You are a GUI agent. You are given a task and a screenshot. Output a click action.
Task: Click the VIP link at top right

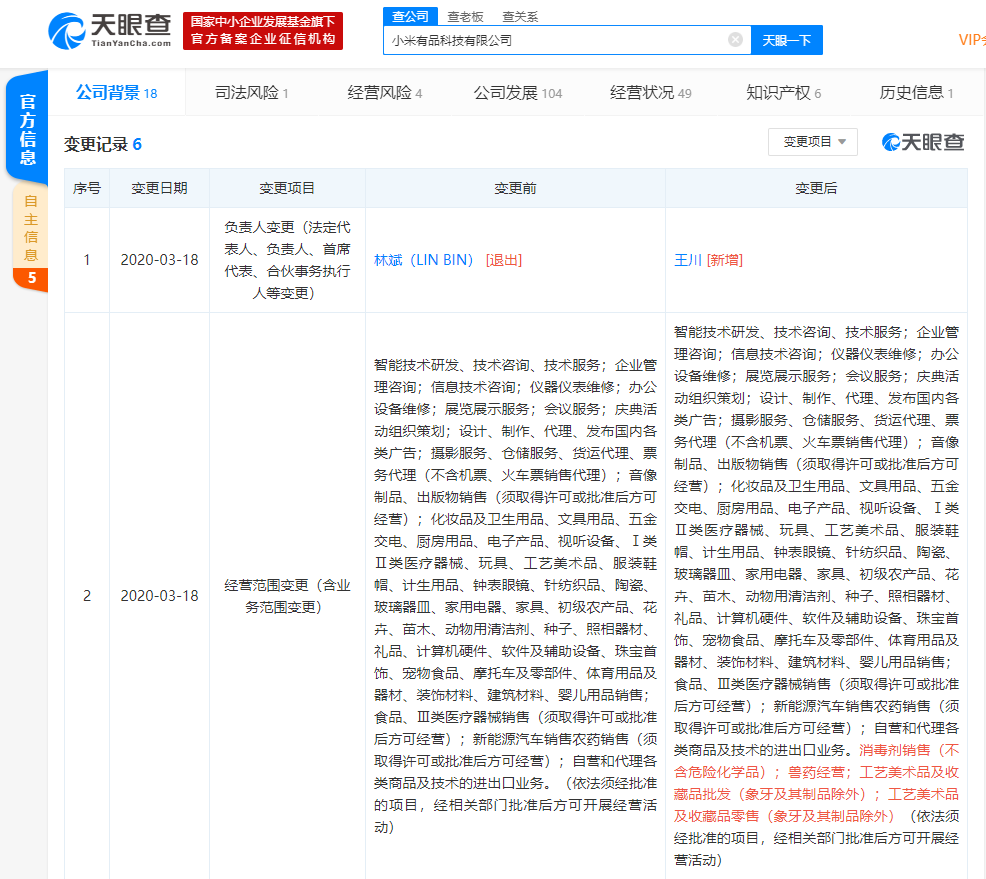(972, 40)
